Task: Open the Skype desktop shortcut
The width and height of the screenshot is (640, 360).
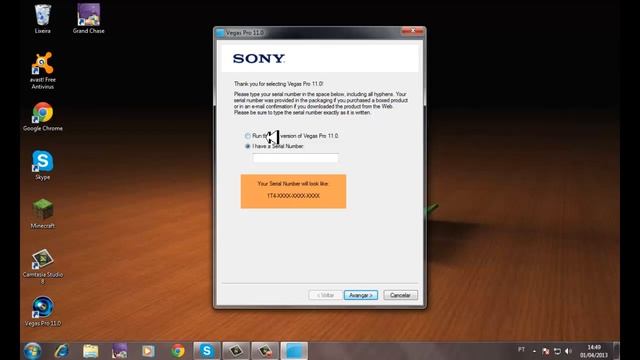Action: 42,165
